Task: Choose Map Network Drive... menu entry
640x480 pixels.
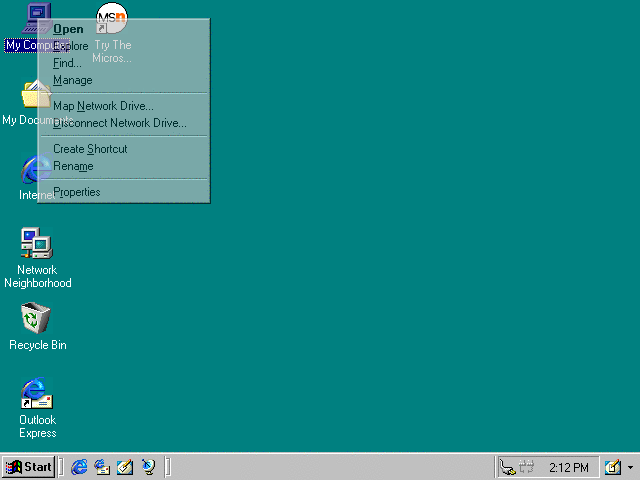Action: click(124, 106)
